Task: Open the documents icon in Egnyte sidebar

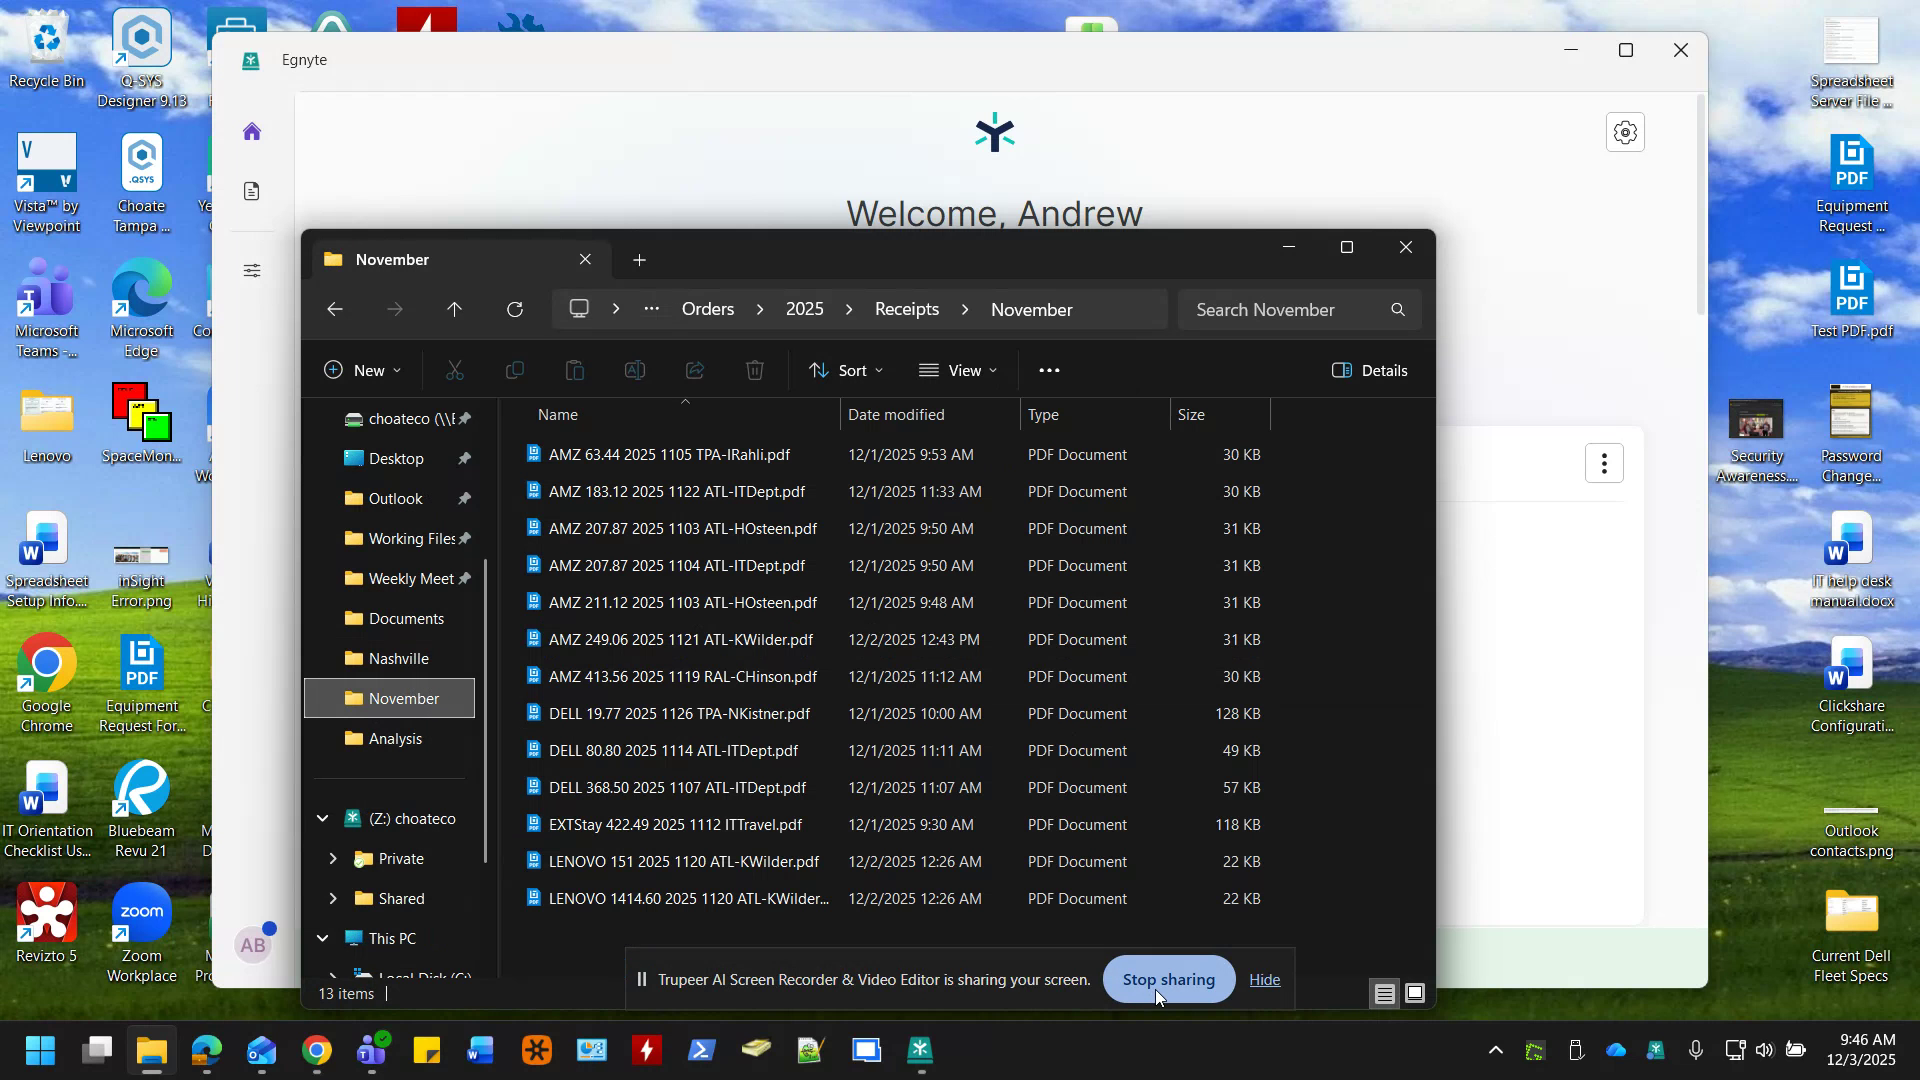Action: tap(251, 191)
